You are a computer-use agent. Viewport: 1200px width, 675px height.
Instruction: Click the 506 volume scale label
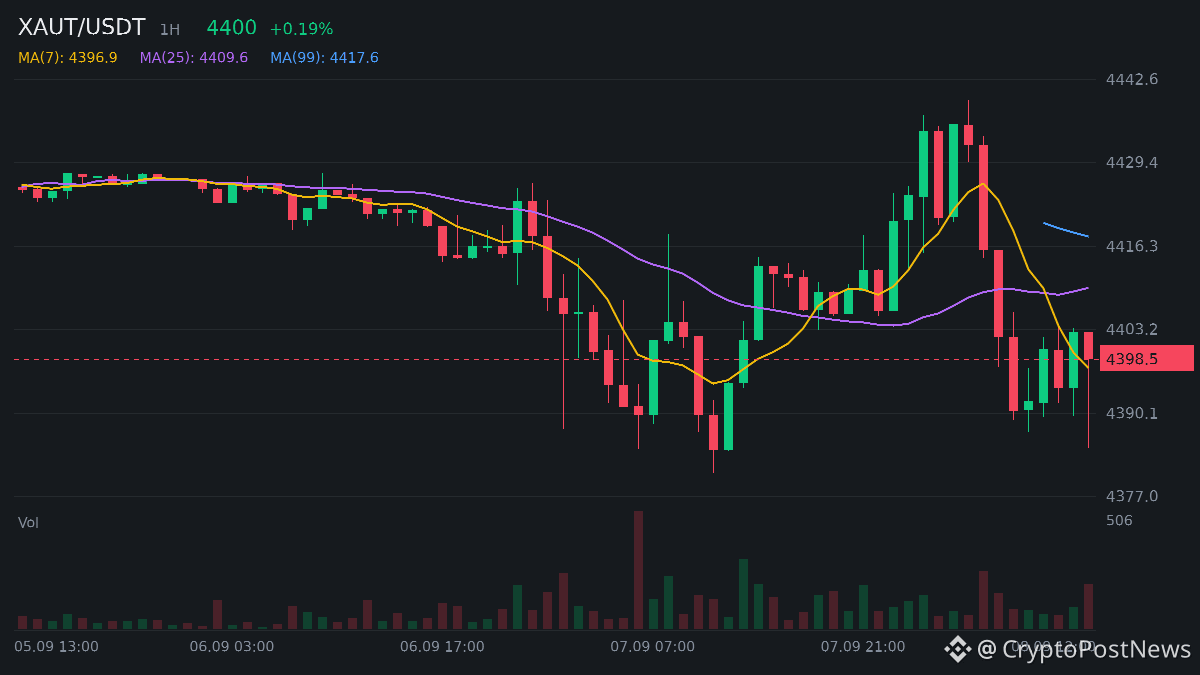pyautogui.click(x=1119, y=520)
